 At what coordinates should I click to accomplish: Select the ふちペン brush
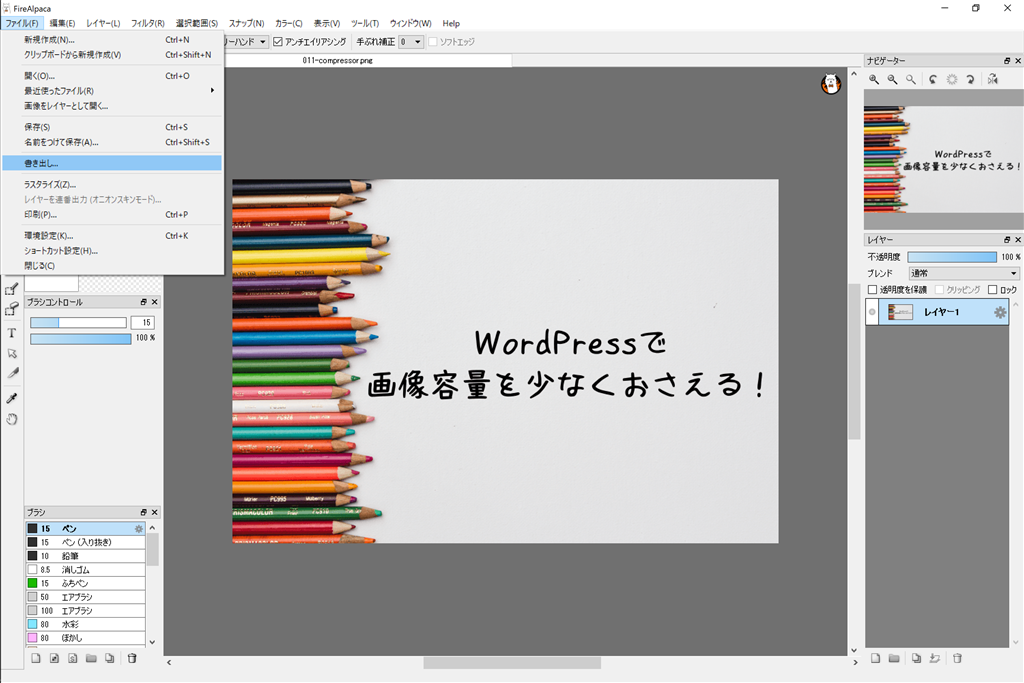[86, 584]
